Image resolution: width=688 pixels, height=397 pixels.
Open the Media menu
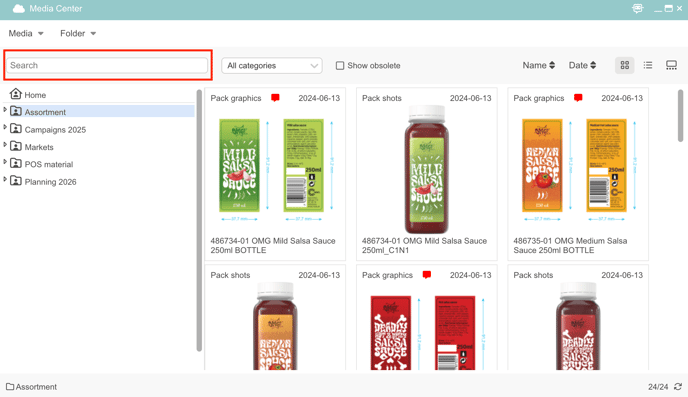[26, 33]
